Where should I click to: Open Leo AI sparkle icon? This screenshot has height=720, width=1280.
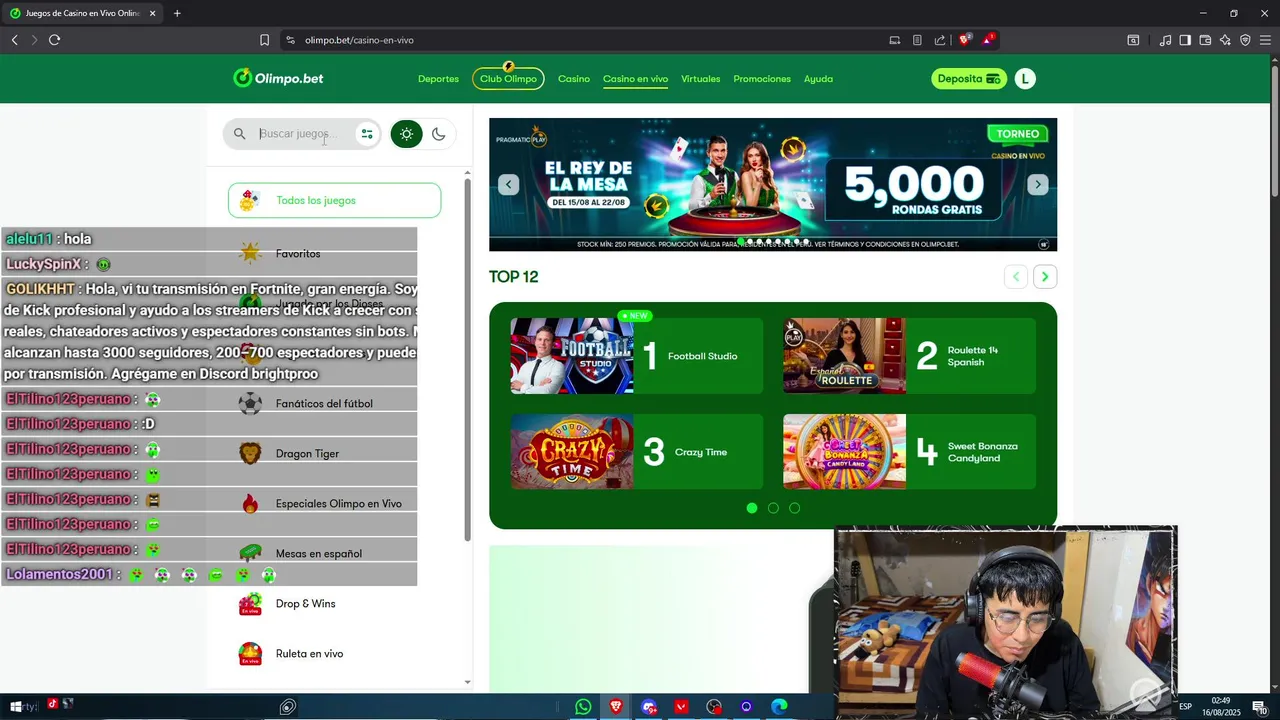1225,40
